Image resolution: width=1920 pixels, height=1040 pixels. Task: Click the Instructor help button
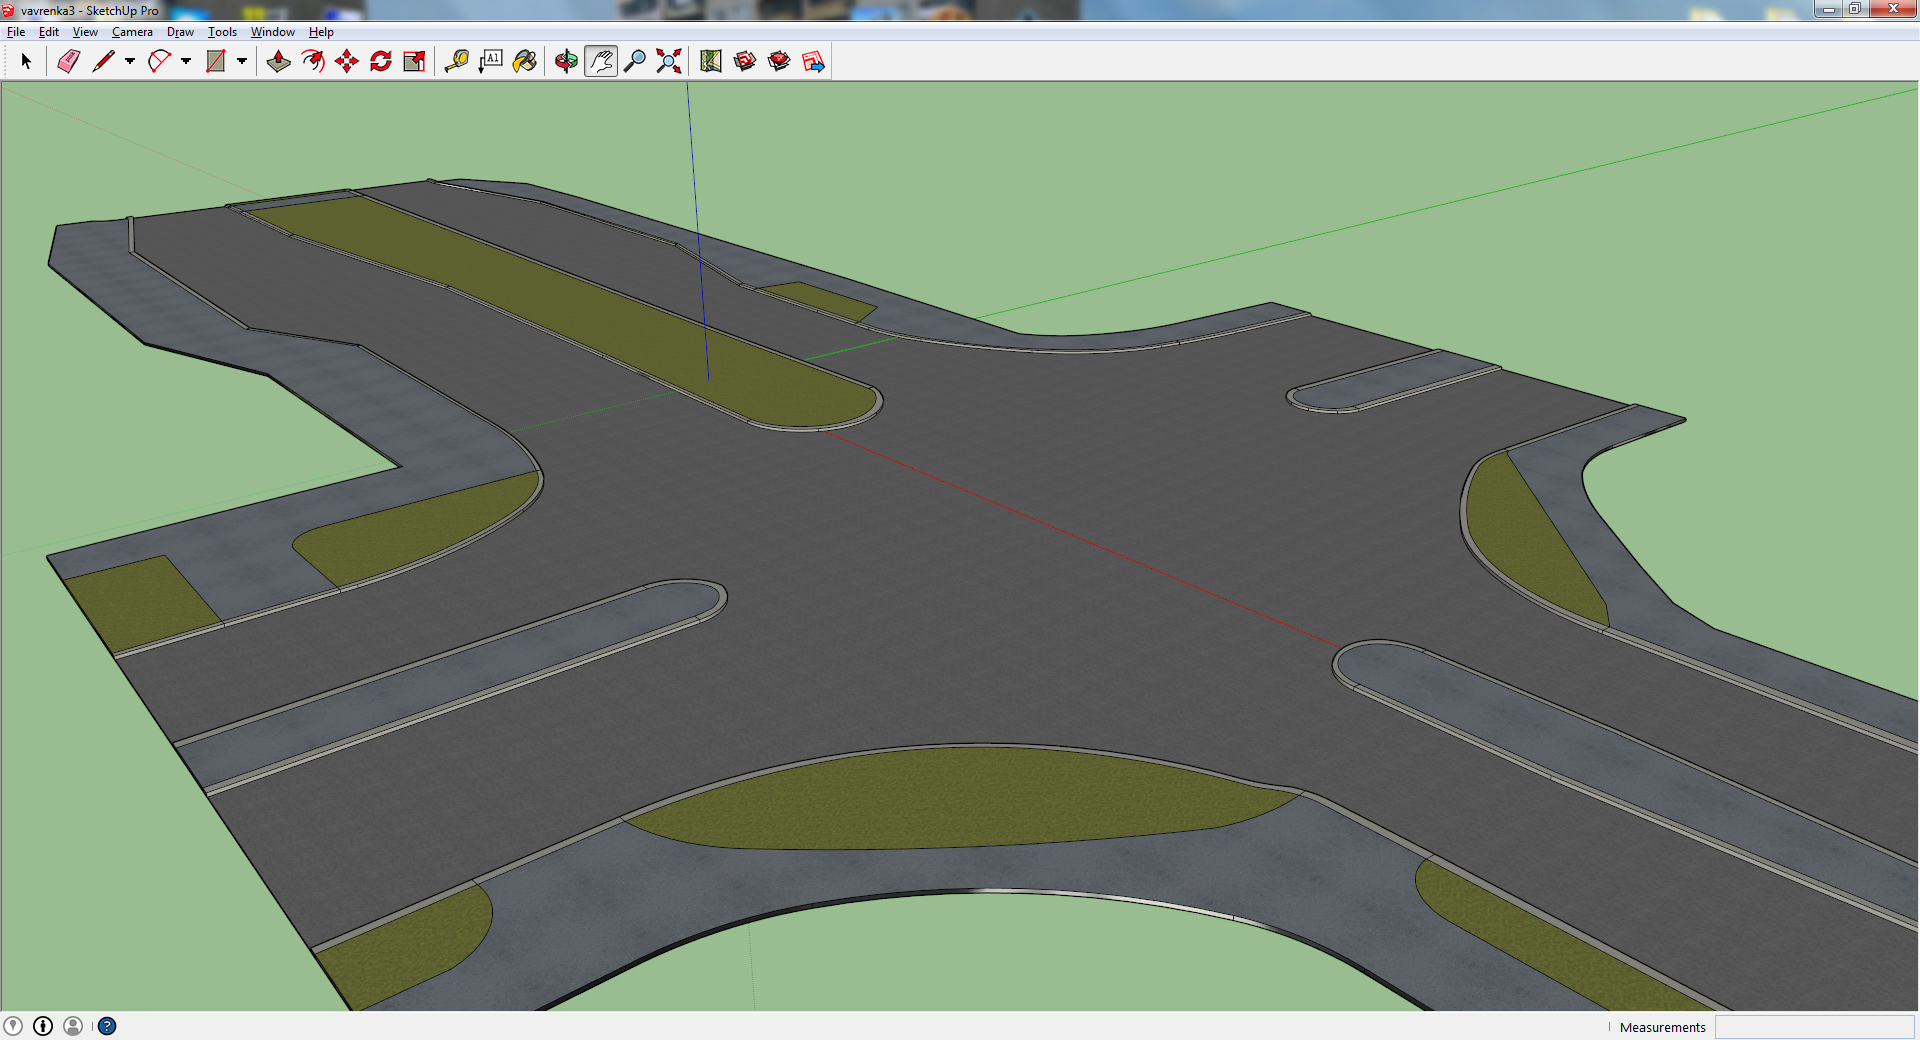107,1026
